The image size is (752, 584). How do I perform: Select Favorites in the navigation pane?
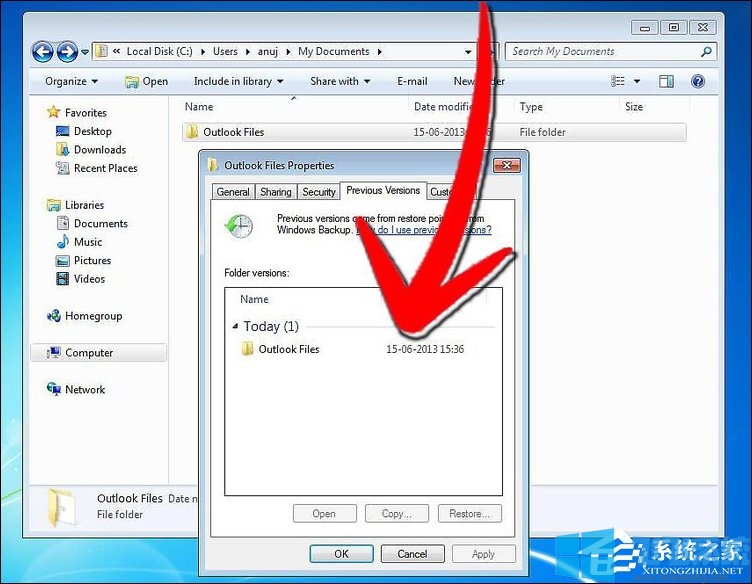tap(77, 113)
